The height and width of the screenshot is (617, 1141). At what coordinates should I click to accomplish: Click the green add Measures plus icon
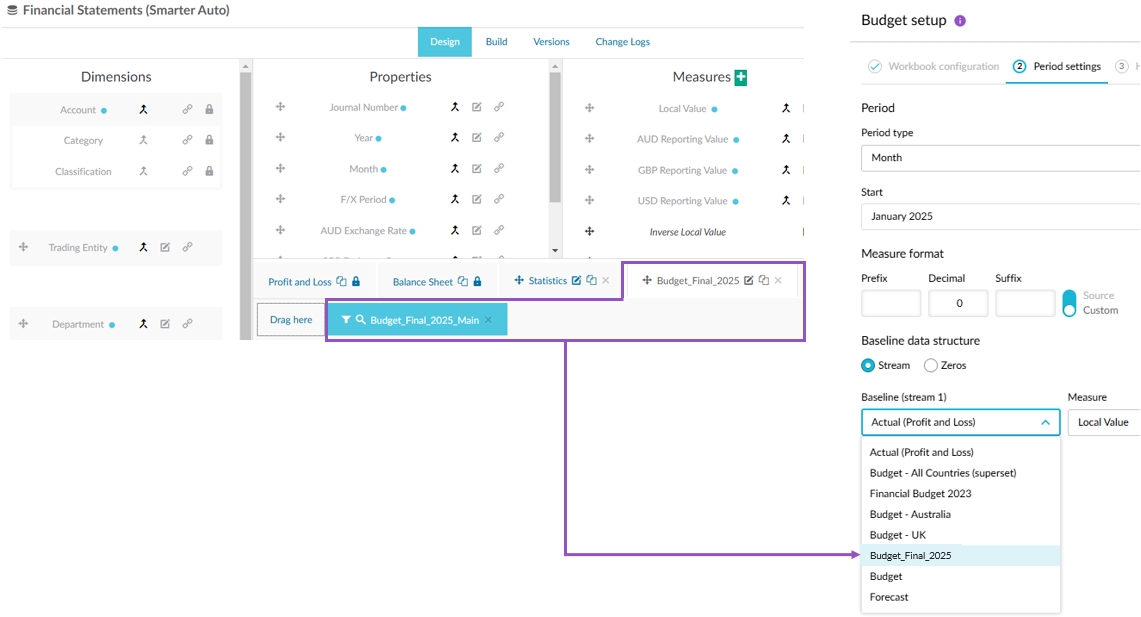pos(741,77)
